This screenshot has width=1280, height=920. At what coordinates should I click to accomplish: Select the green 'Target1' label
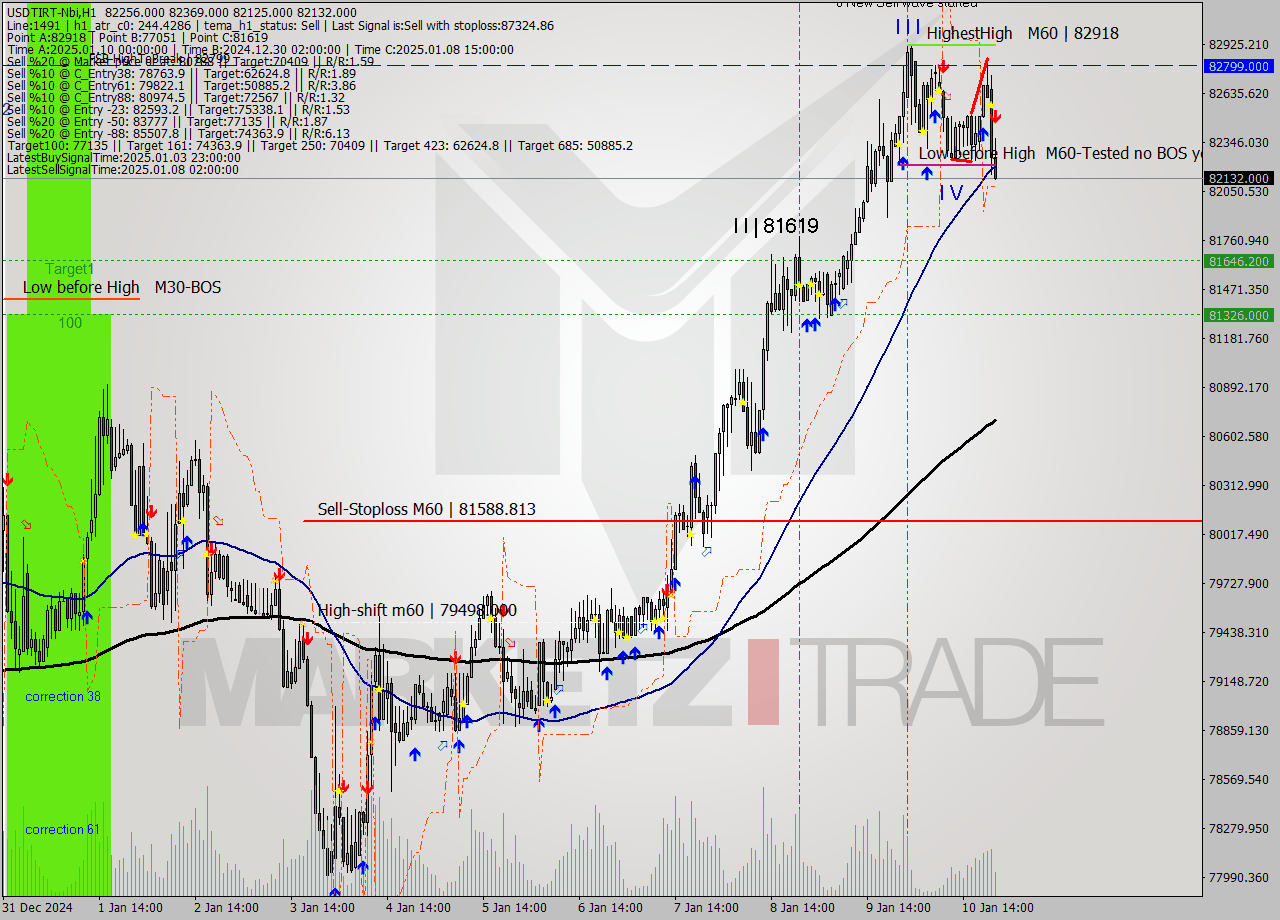tap(69, 269)
